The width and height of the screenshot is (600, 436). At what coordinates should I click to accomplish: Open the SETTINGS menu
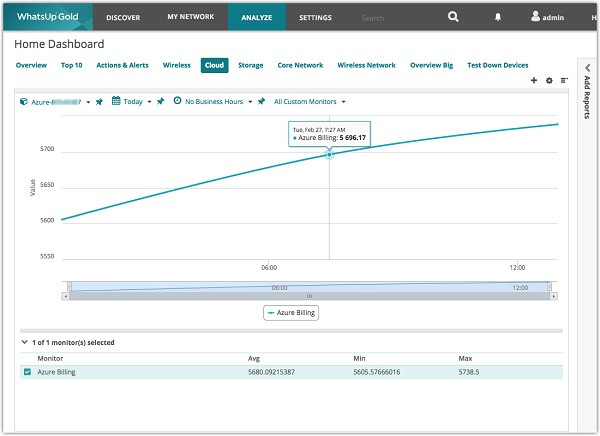[x=315, y=17]
